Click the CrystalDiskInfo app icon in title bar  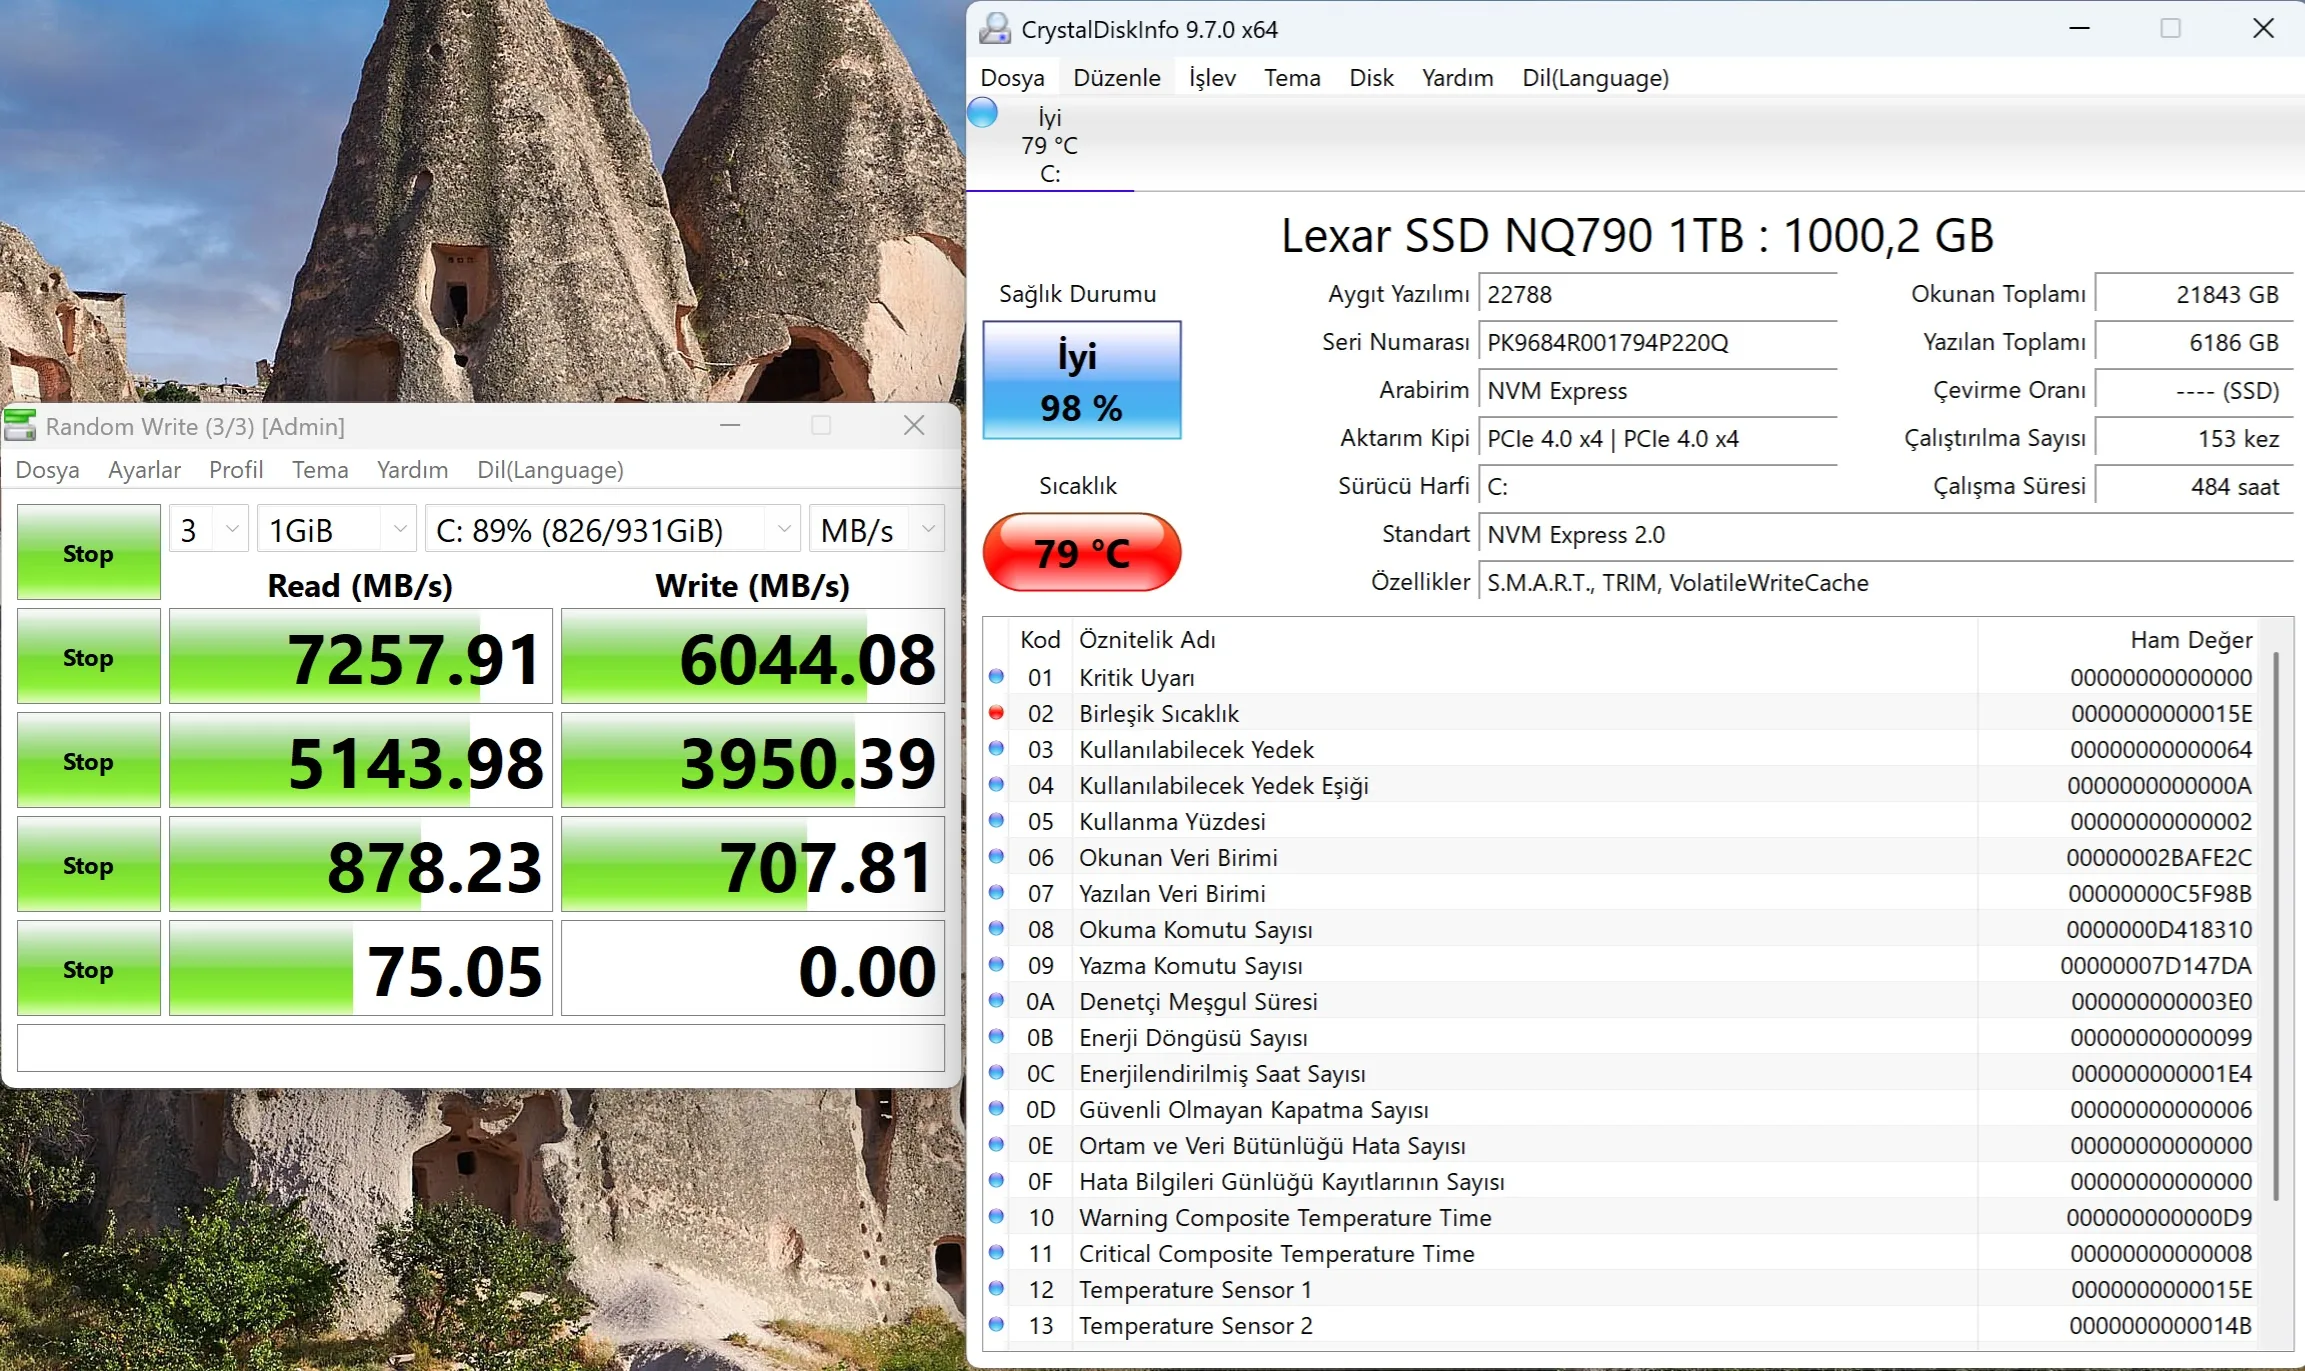click(x=994, y=29)
